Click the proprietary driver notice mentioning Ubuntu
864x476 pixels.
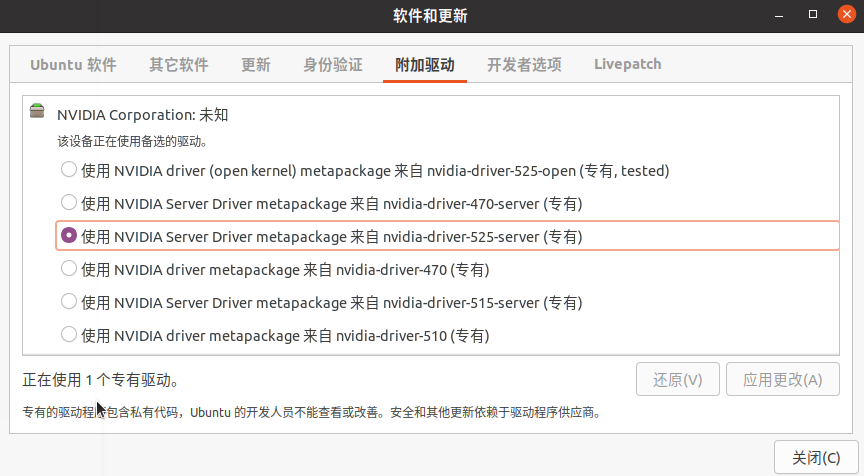(311, 412)
